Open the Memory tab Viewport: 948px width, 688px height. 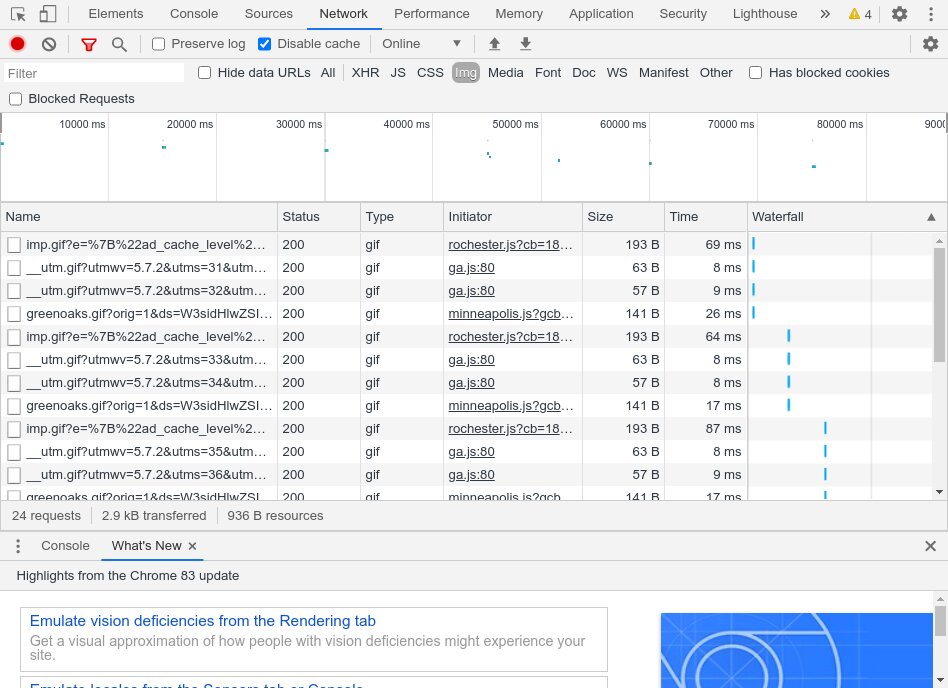click(x=519, y=14)
